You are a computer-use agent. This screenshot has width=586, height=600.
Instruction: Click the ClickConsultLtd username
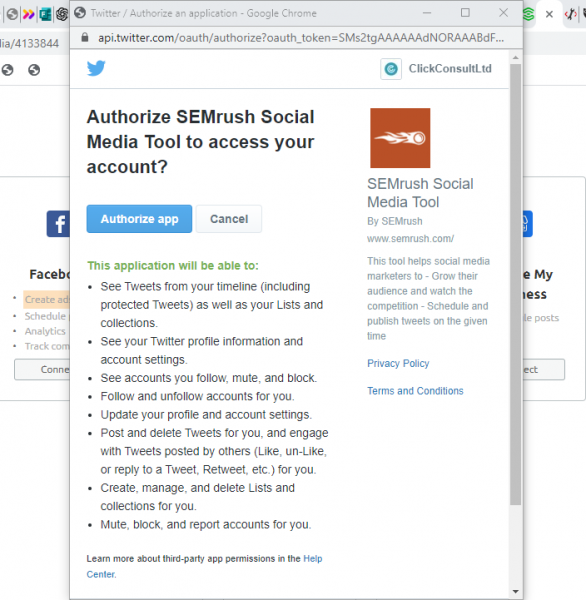pos(450,68)
